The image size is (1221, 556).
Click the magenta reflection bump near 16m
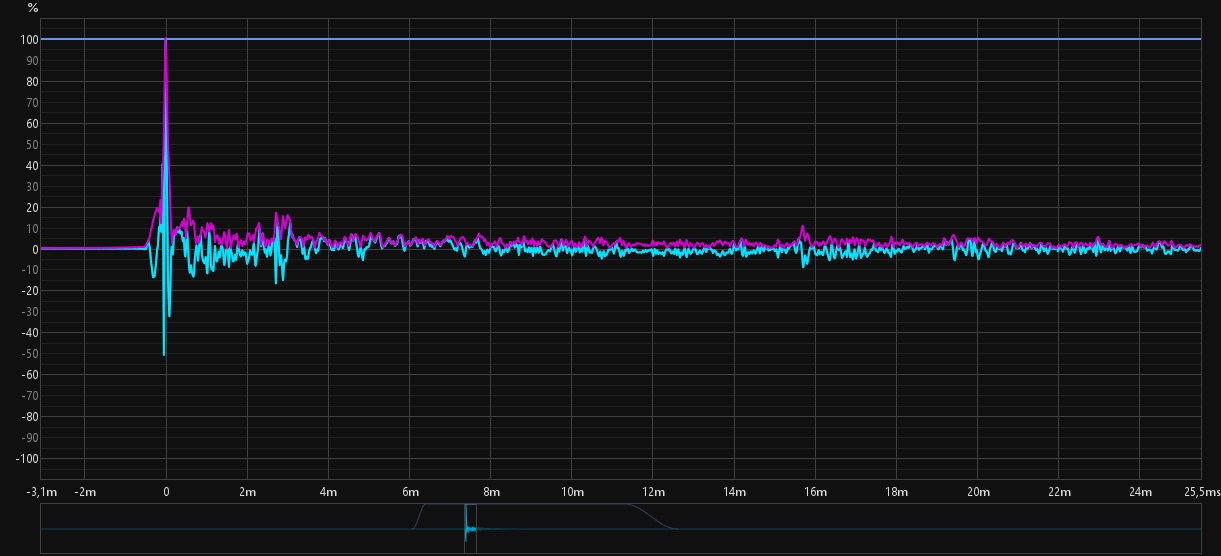tap(803, 229)
